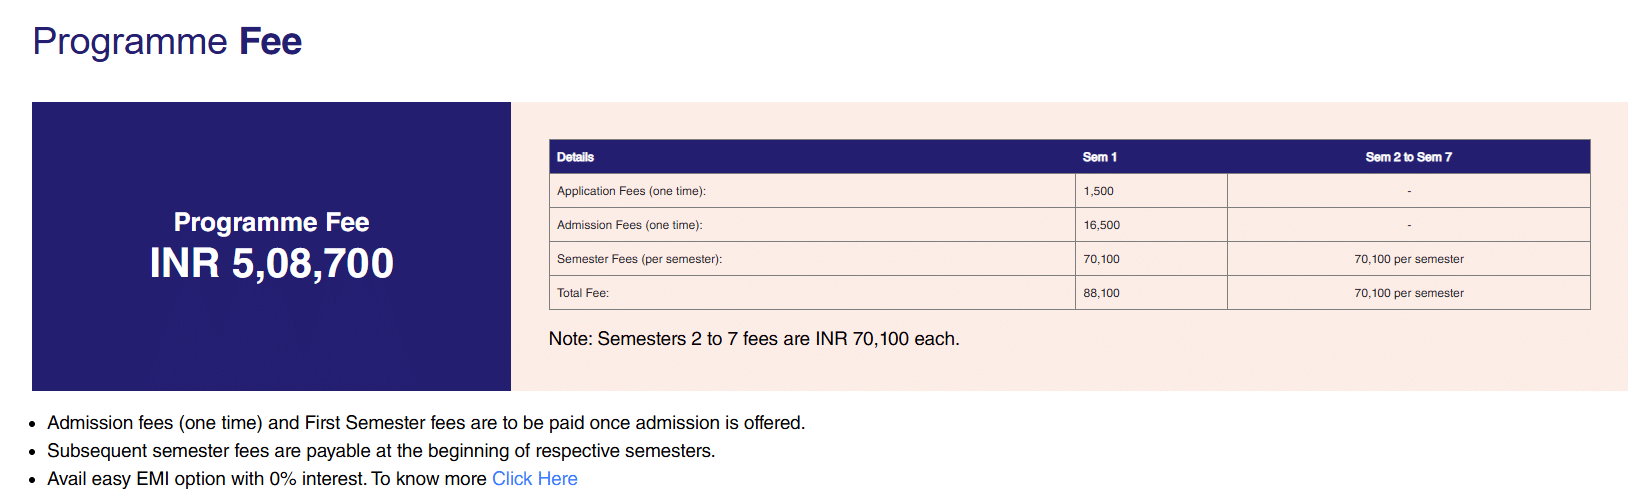Click "70,100 per semester" in the Total Fee row
Image resolution: width=1628 pixels, height=497 pixels.
click(x=1408, y=293)
